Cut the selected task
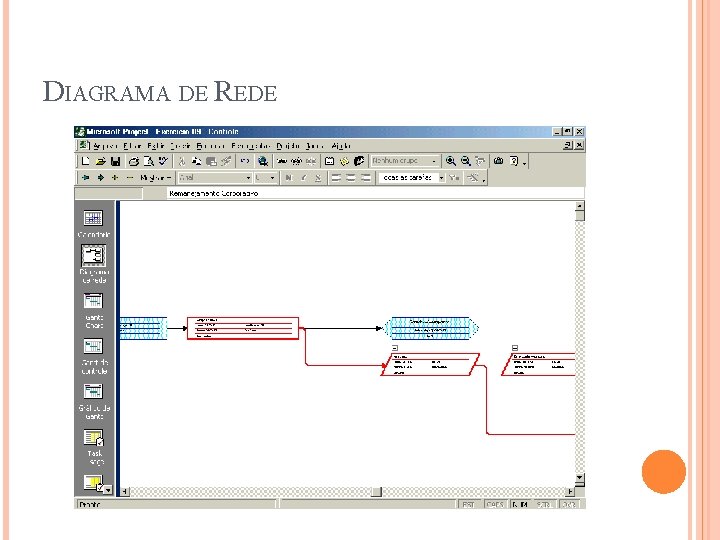 182,161
